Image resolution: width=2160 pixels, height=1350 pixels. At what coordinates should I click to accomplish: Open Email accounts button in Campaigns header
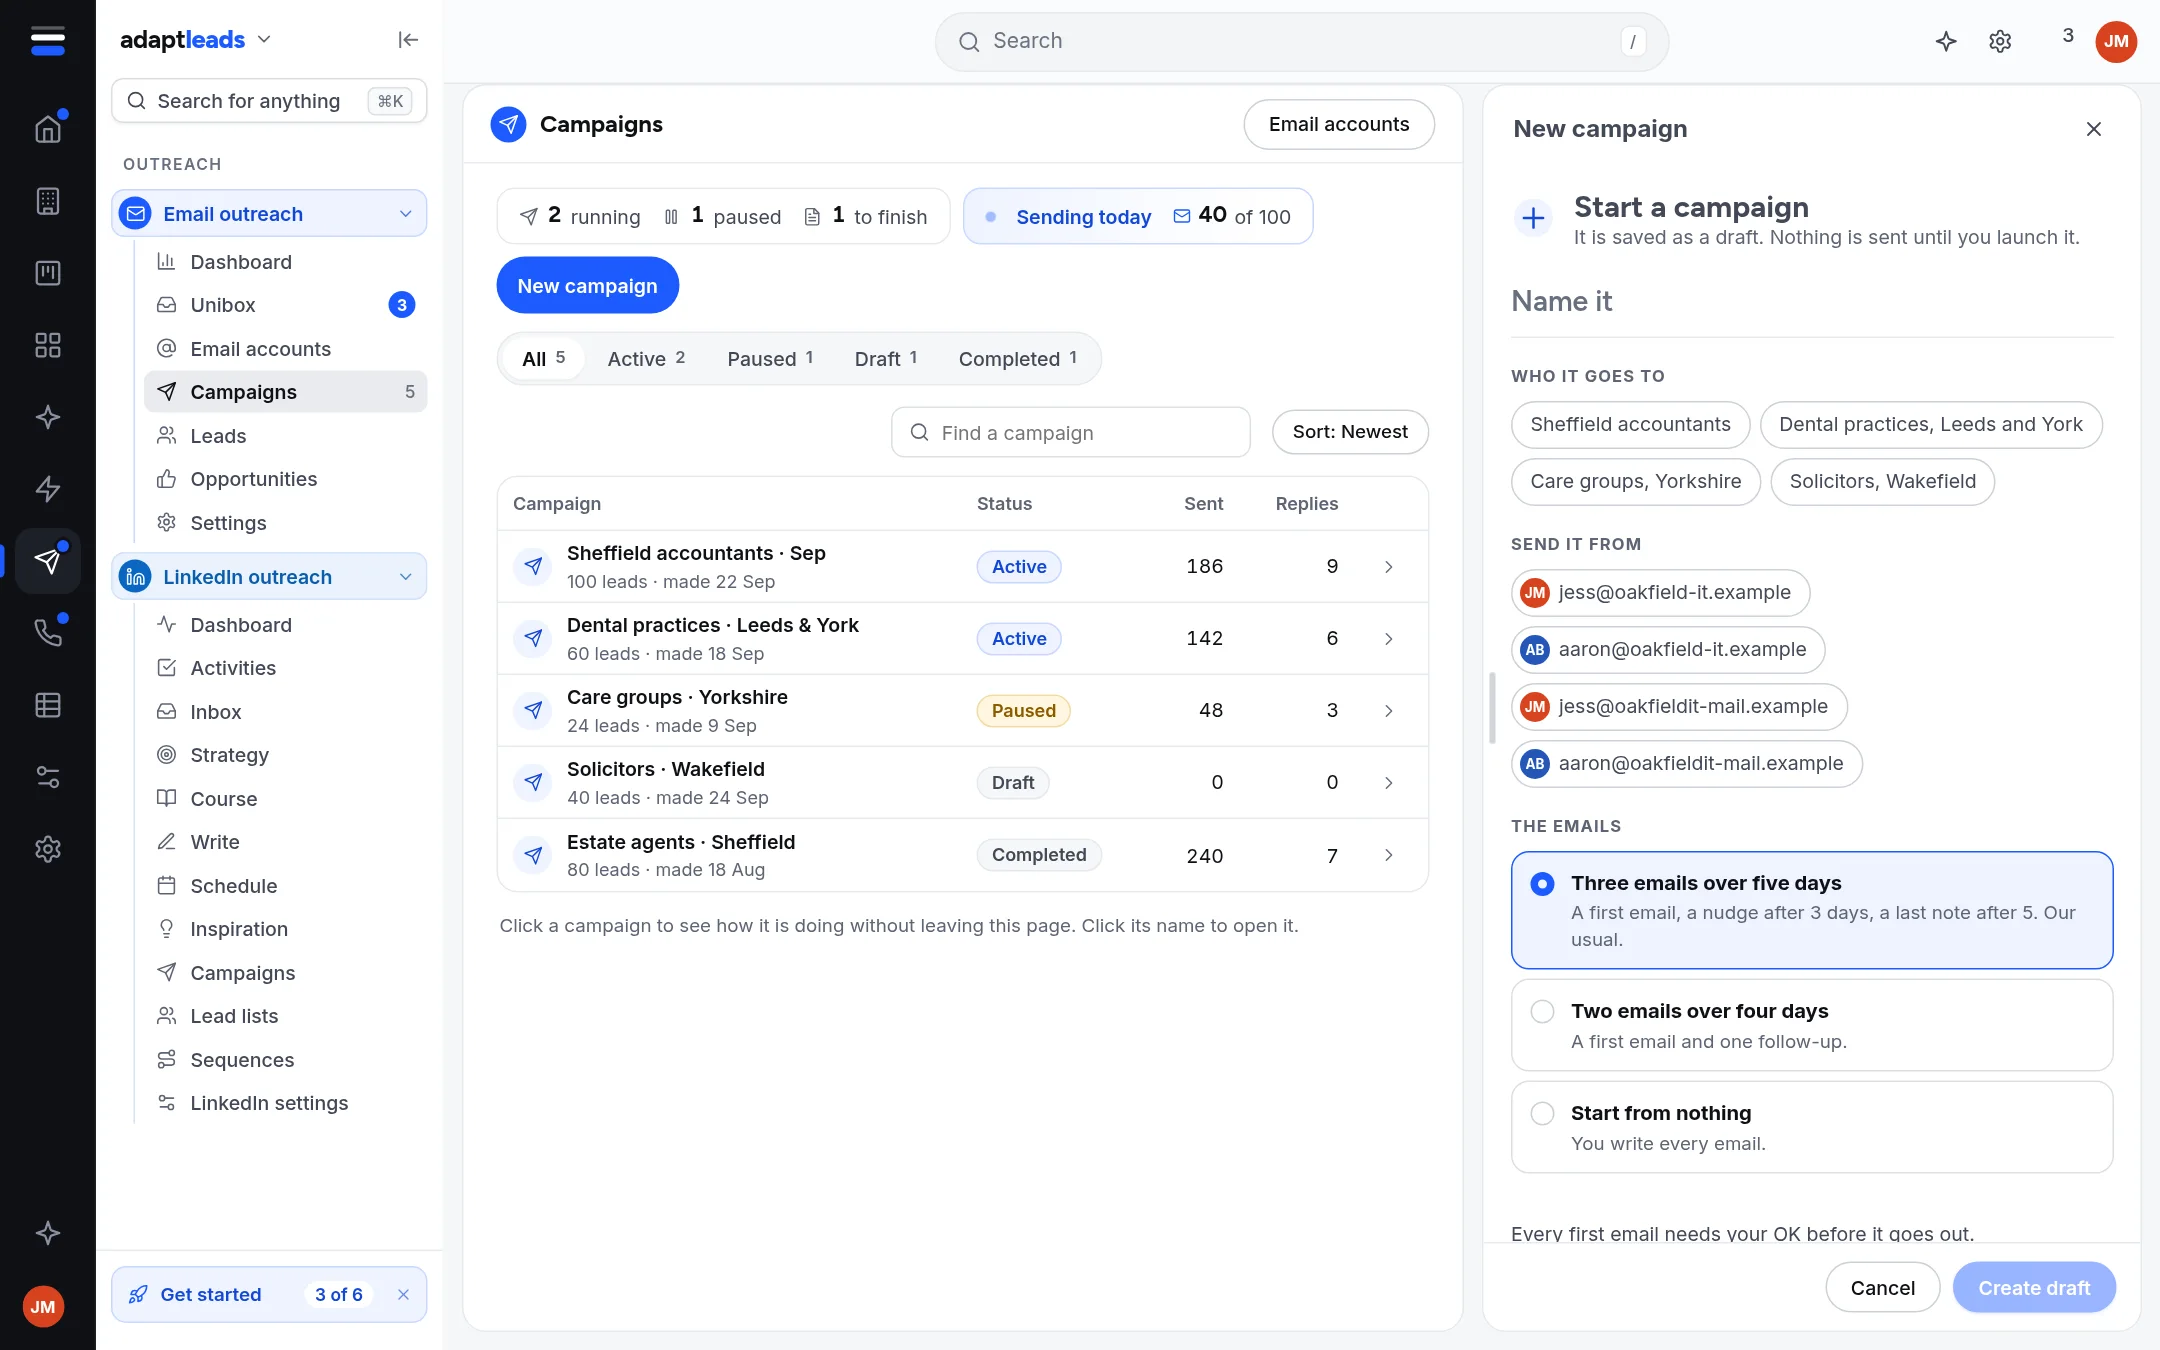pos(1339,124)
